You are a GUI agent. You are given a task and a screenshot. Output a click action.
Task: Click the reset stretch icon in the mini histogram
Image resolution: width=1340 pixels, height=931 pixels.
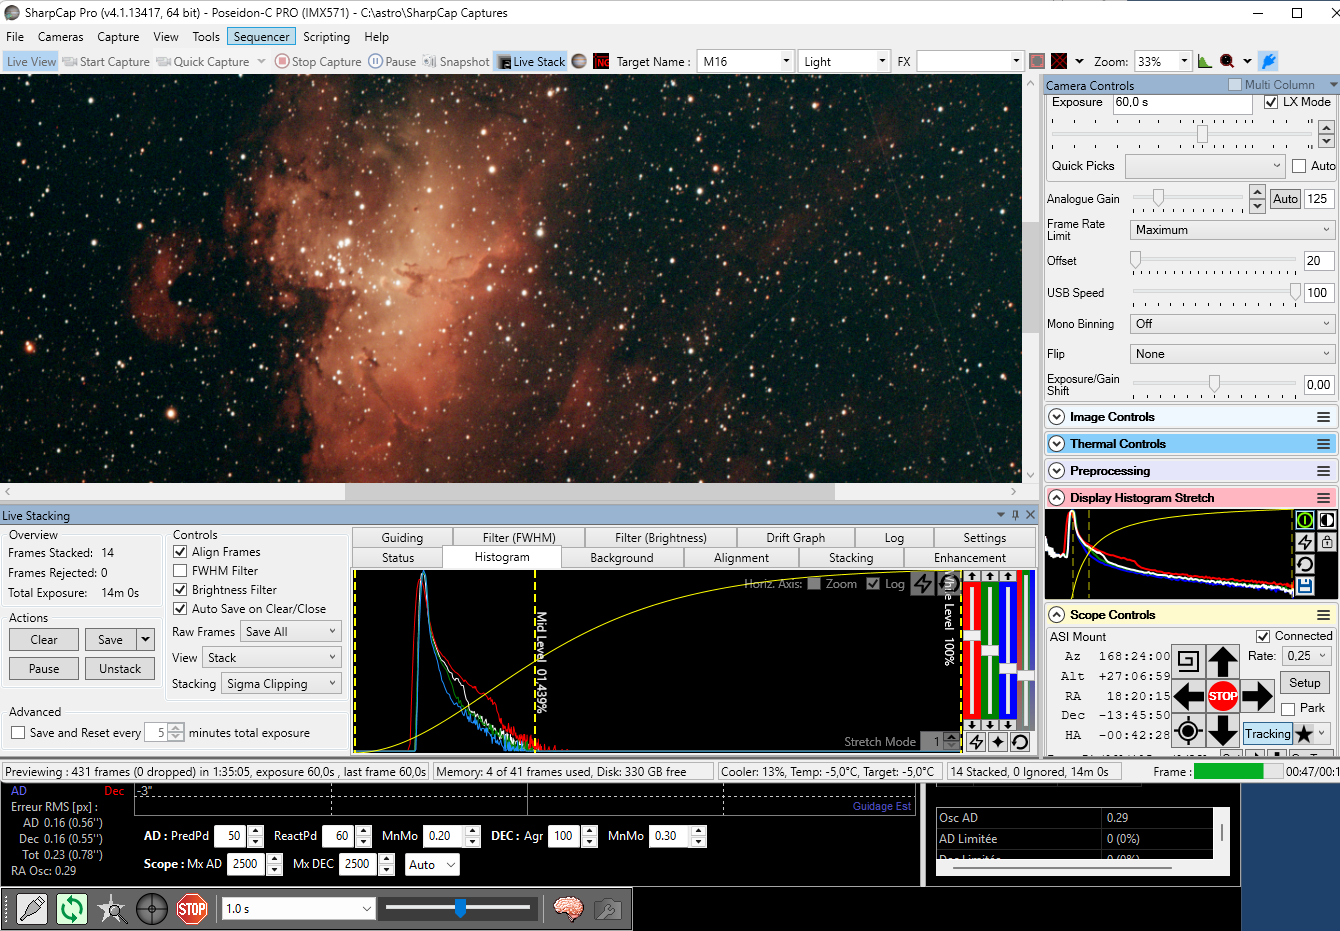(x=1305, y=564)
